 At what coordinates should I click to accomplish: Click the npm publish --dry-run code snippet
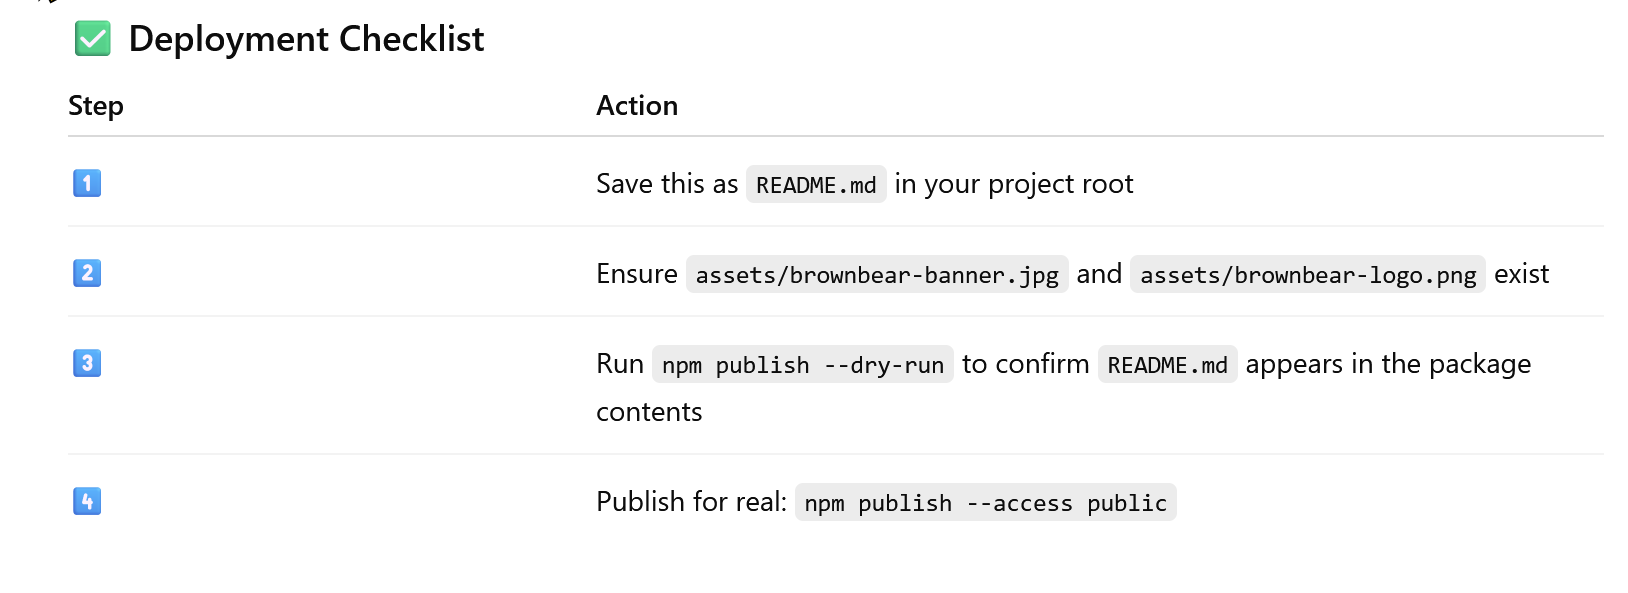click(x=802, y=365)
